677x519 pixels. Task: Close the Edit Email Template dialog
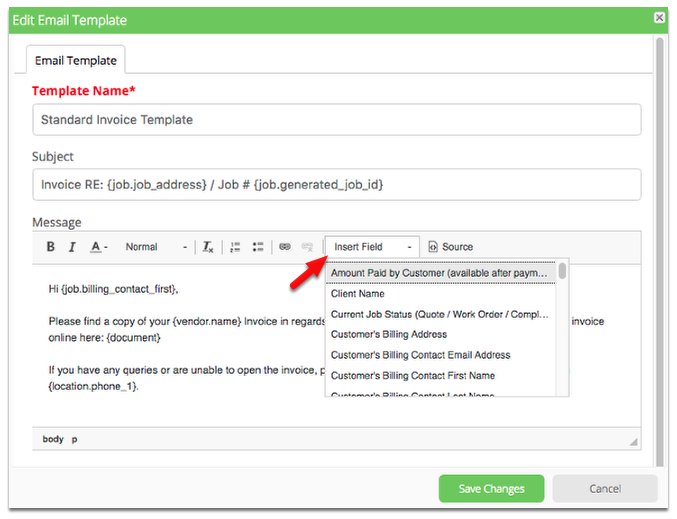(659, 17)
